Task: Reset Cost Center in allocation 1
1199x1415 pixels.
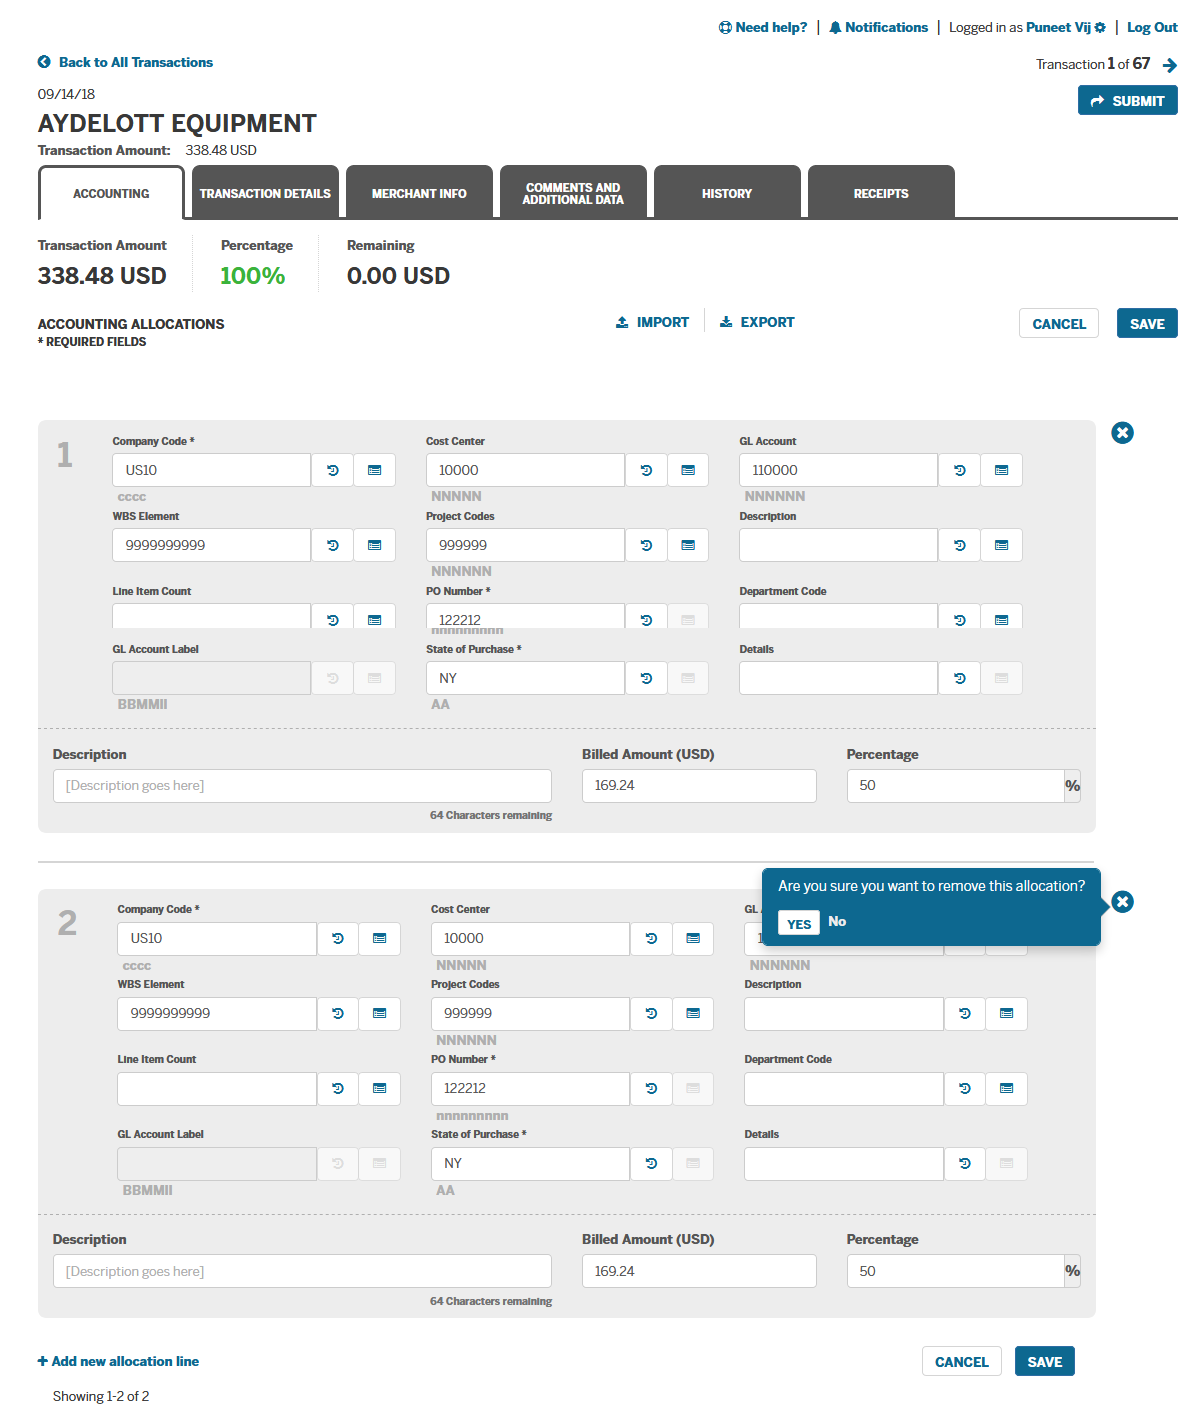Action: point(647,470)
